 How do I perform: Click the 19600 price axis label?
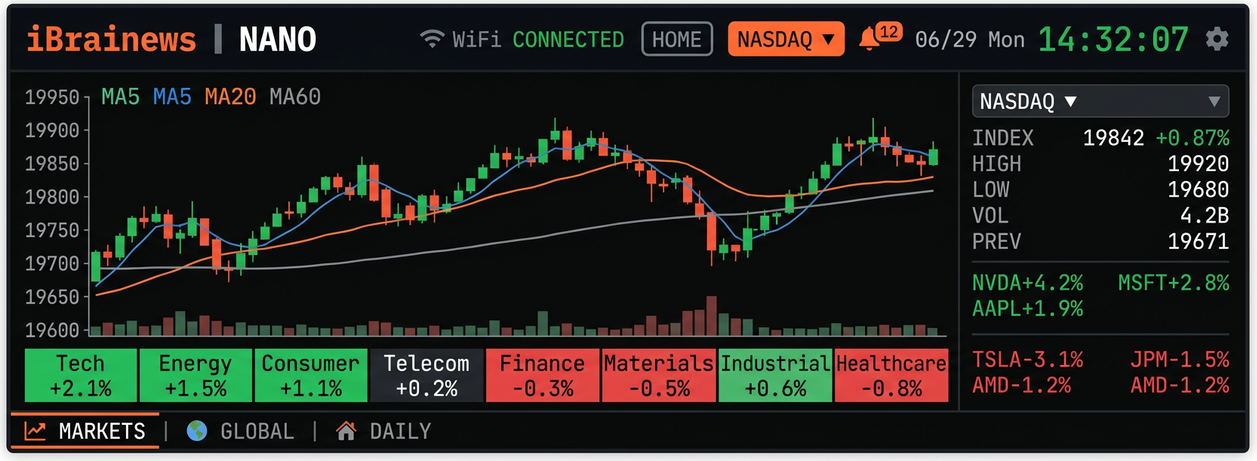click(x=51, y=329)
